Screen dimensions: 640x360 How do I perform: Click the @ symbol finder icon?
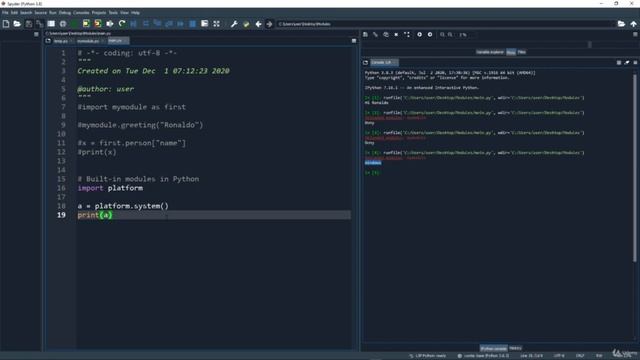(63, 24)
